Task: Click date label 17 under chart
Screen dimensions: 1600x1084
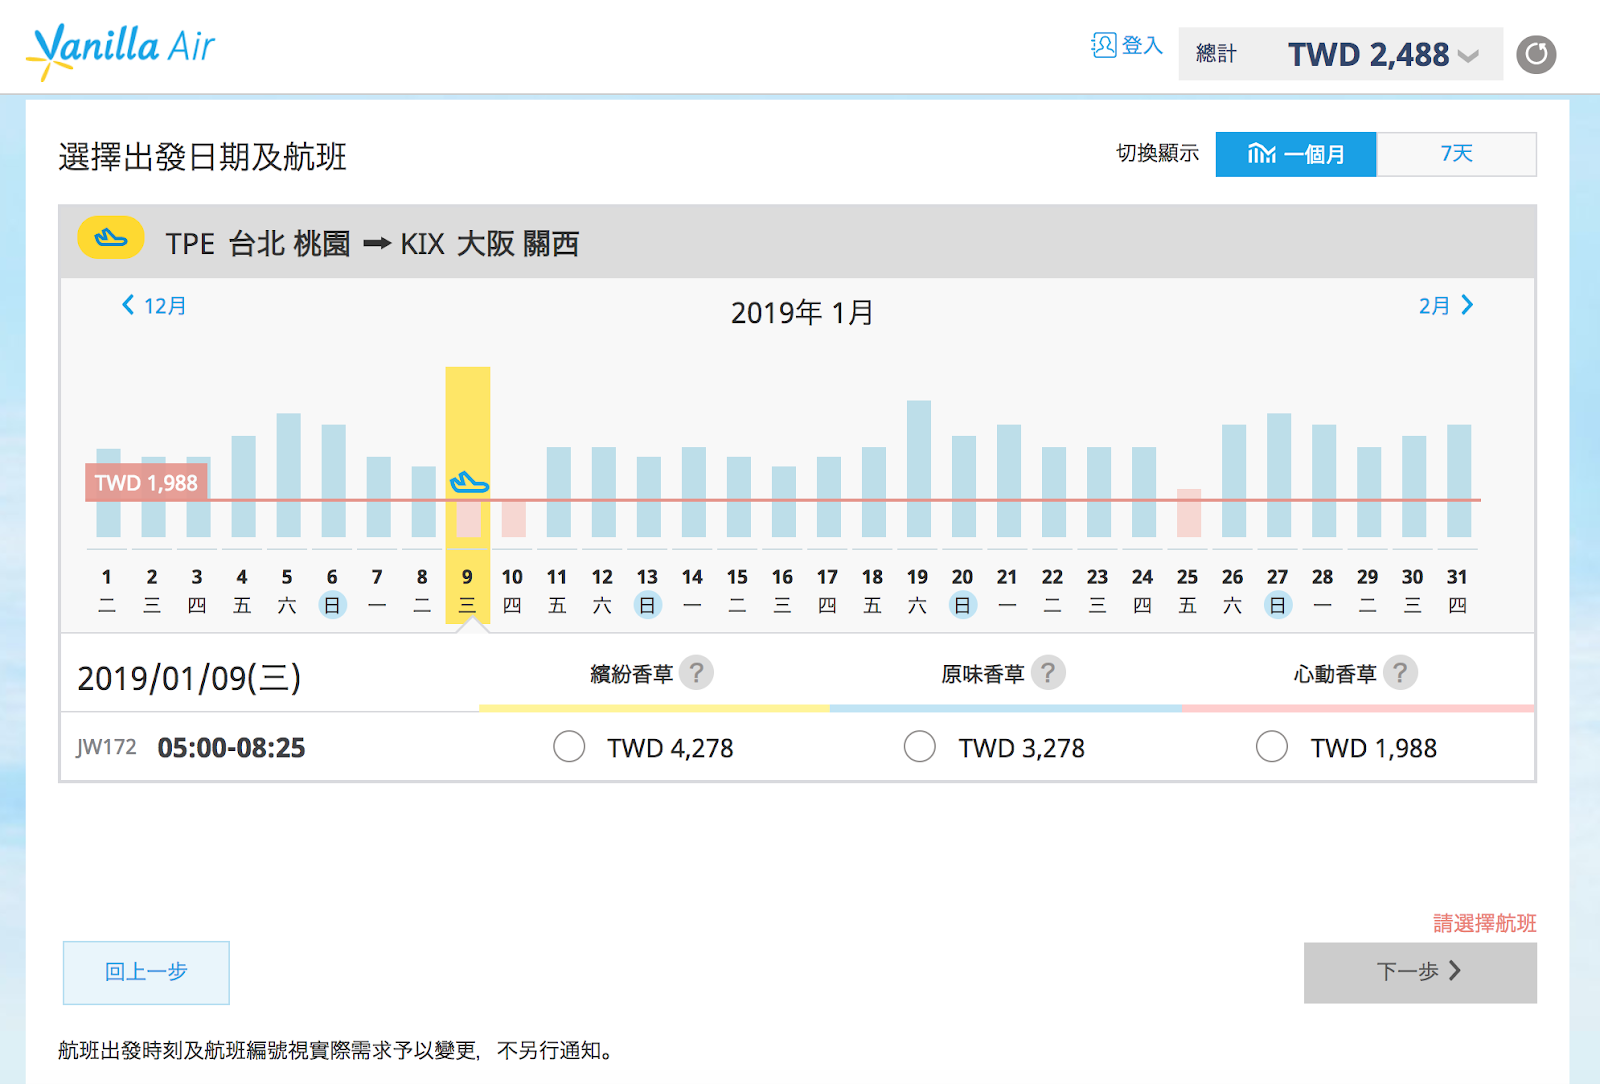Action: pyautogui.click(x=827, y=590)
